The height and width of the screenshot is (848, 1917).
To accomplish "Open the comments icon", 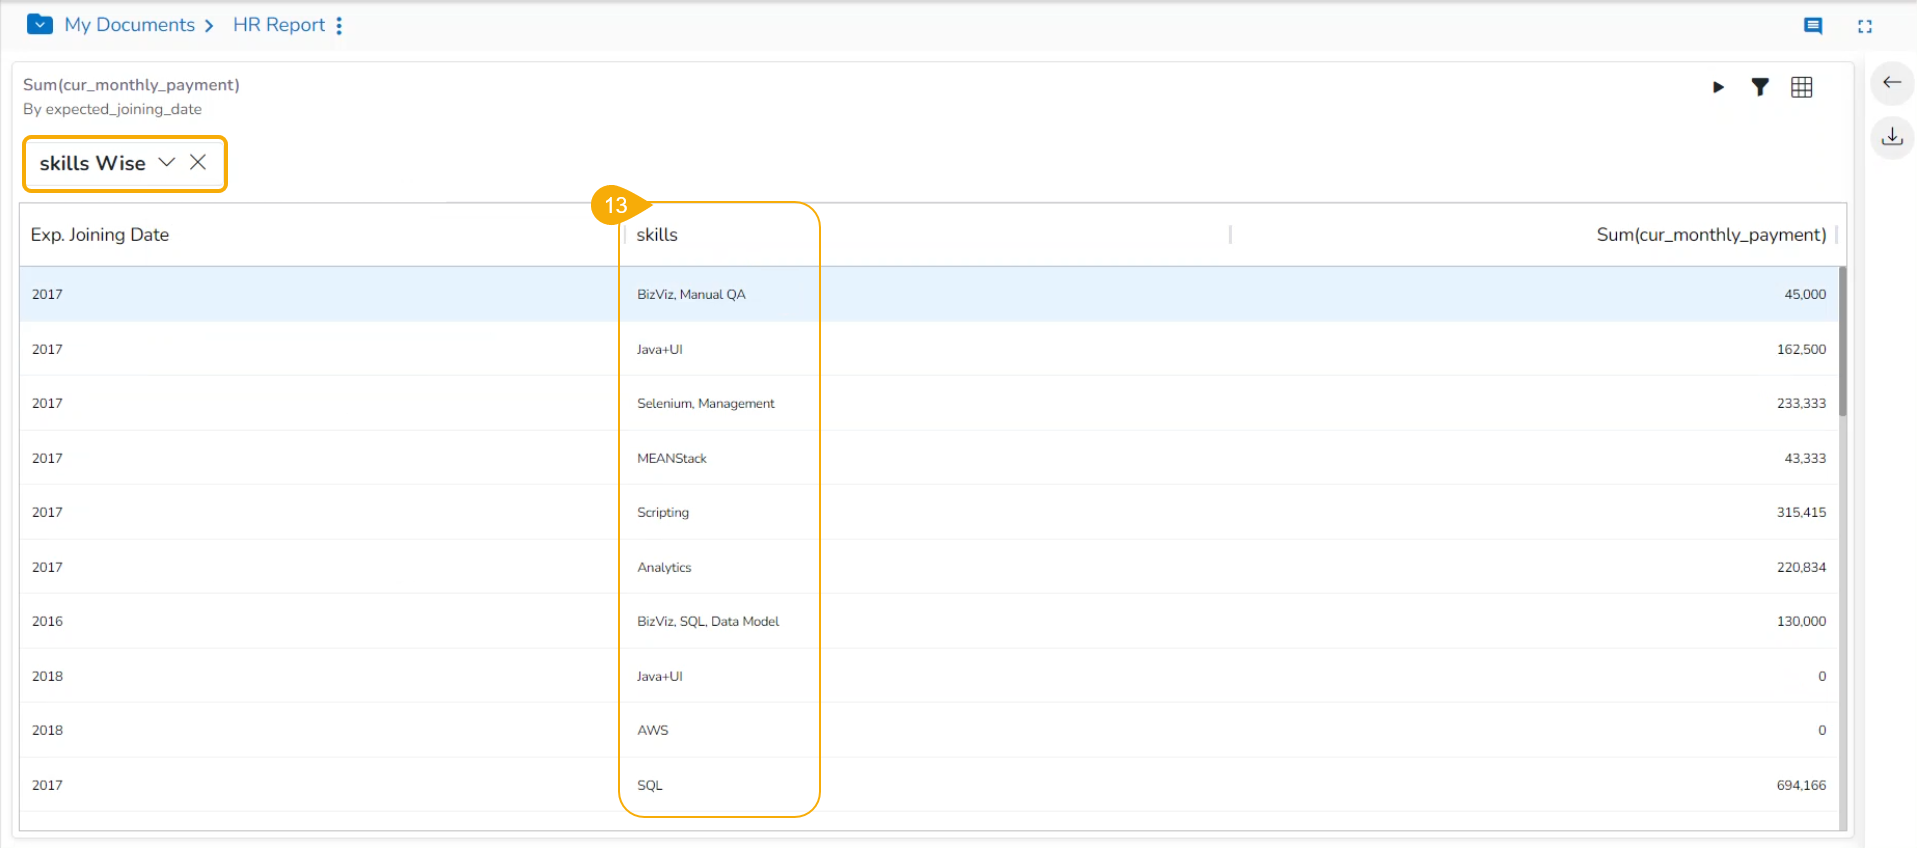I will click(1812, 26).
